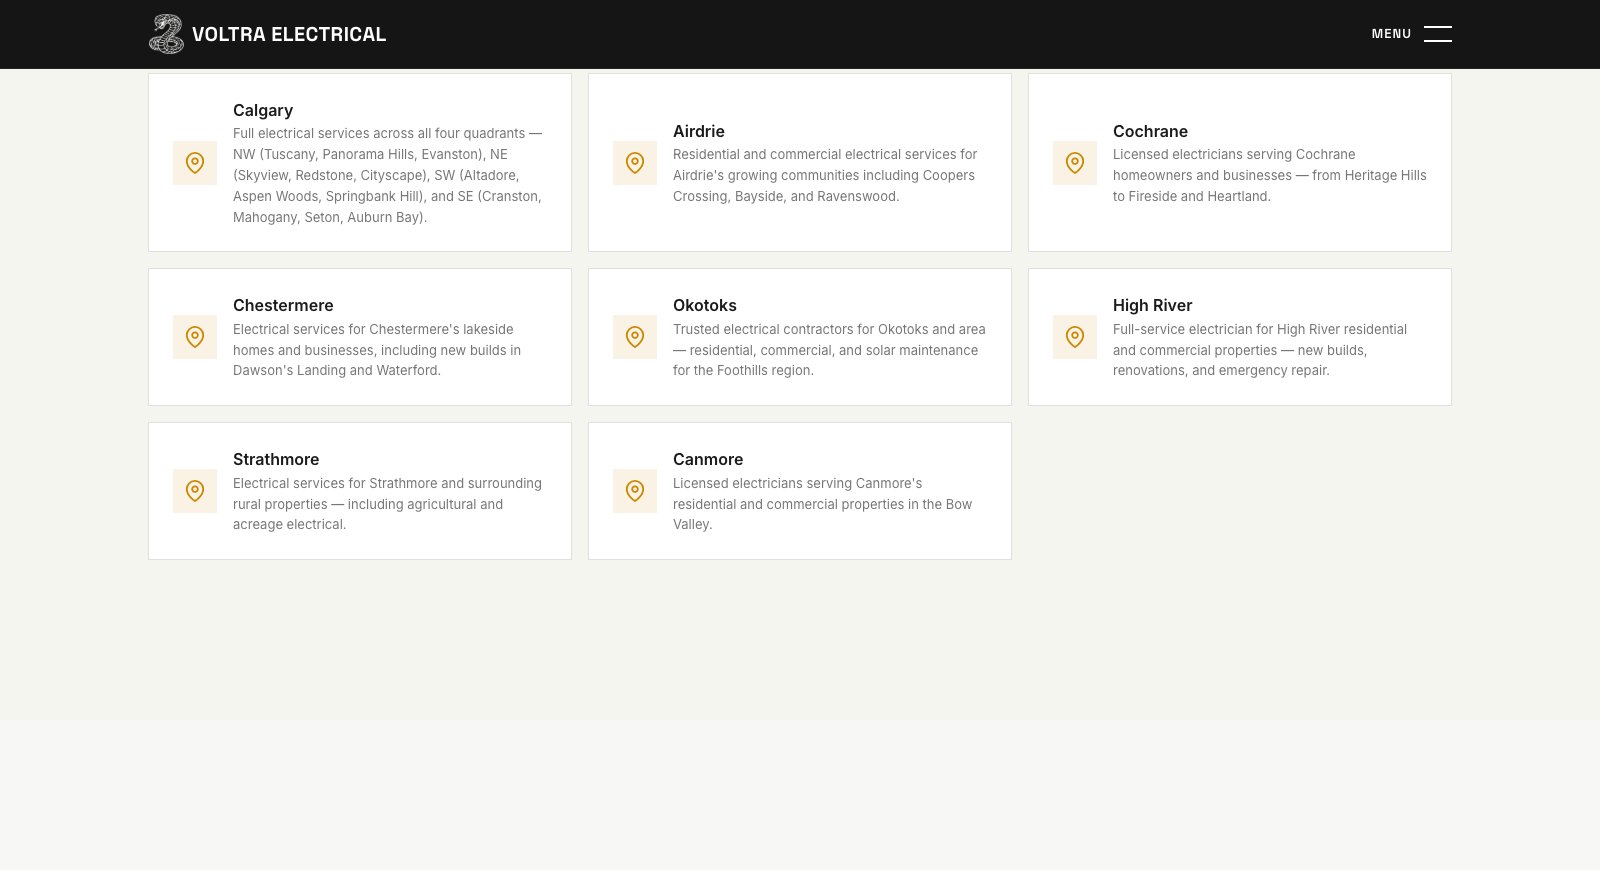Click Canmore description mentioning Bow Valley
The width and height of the screenshot is (1600, 870).
coord(823,504)
